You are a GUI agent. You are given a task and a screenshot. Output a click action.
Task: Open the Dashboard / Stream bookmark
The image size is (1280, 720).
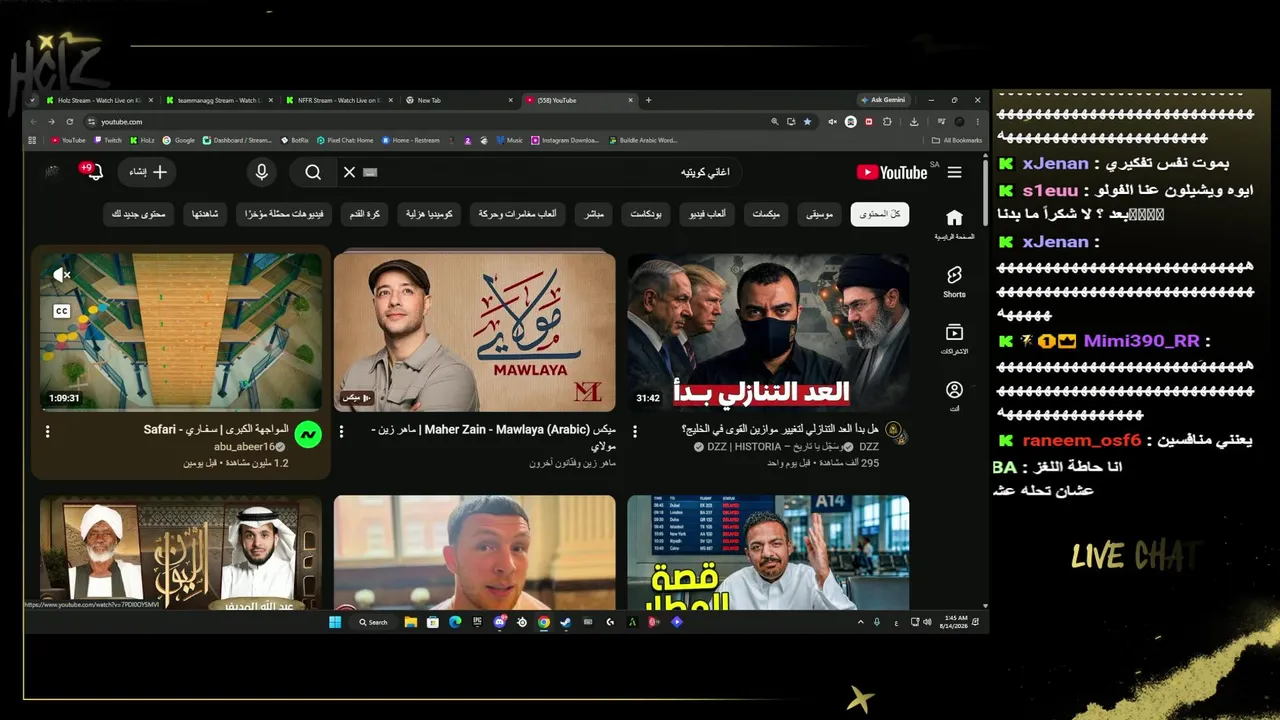(x=238, y=140)
